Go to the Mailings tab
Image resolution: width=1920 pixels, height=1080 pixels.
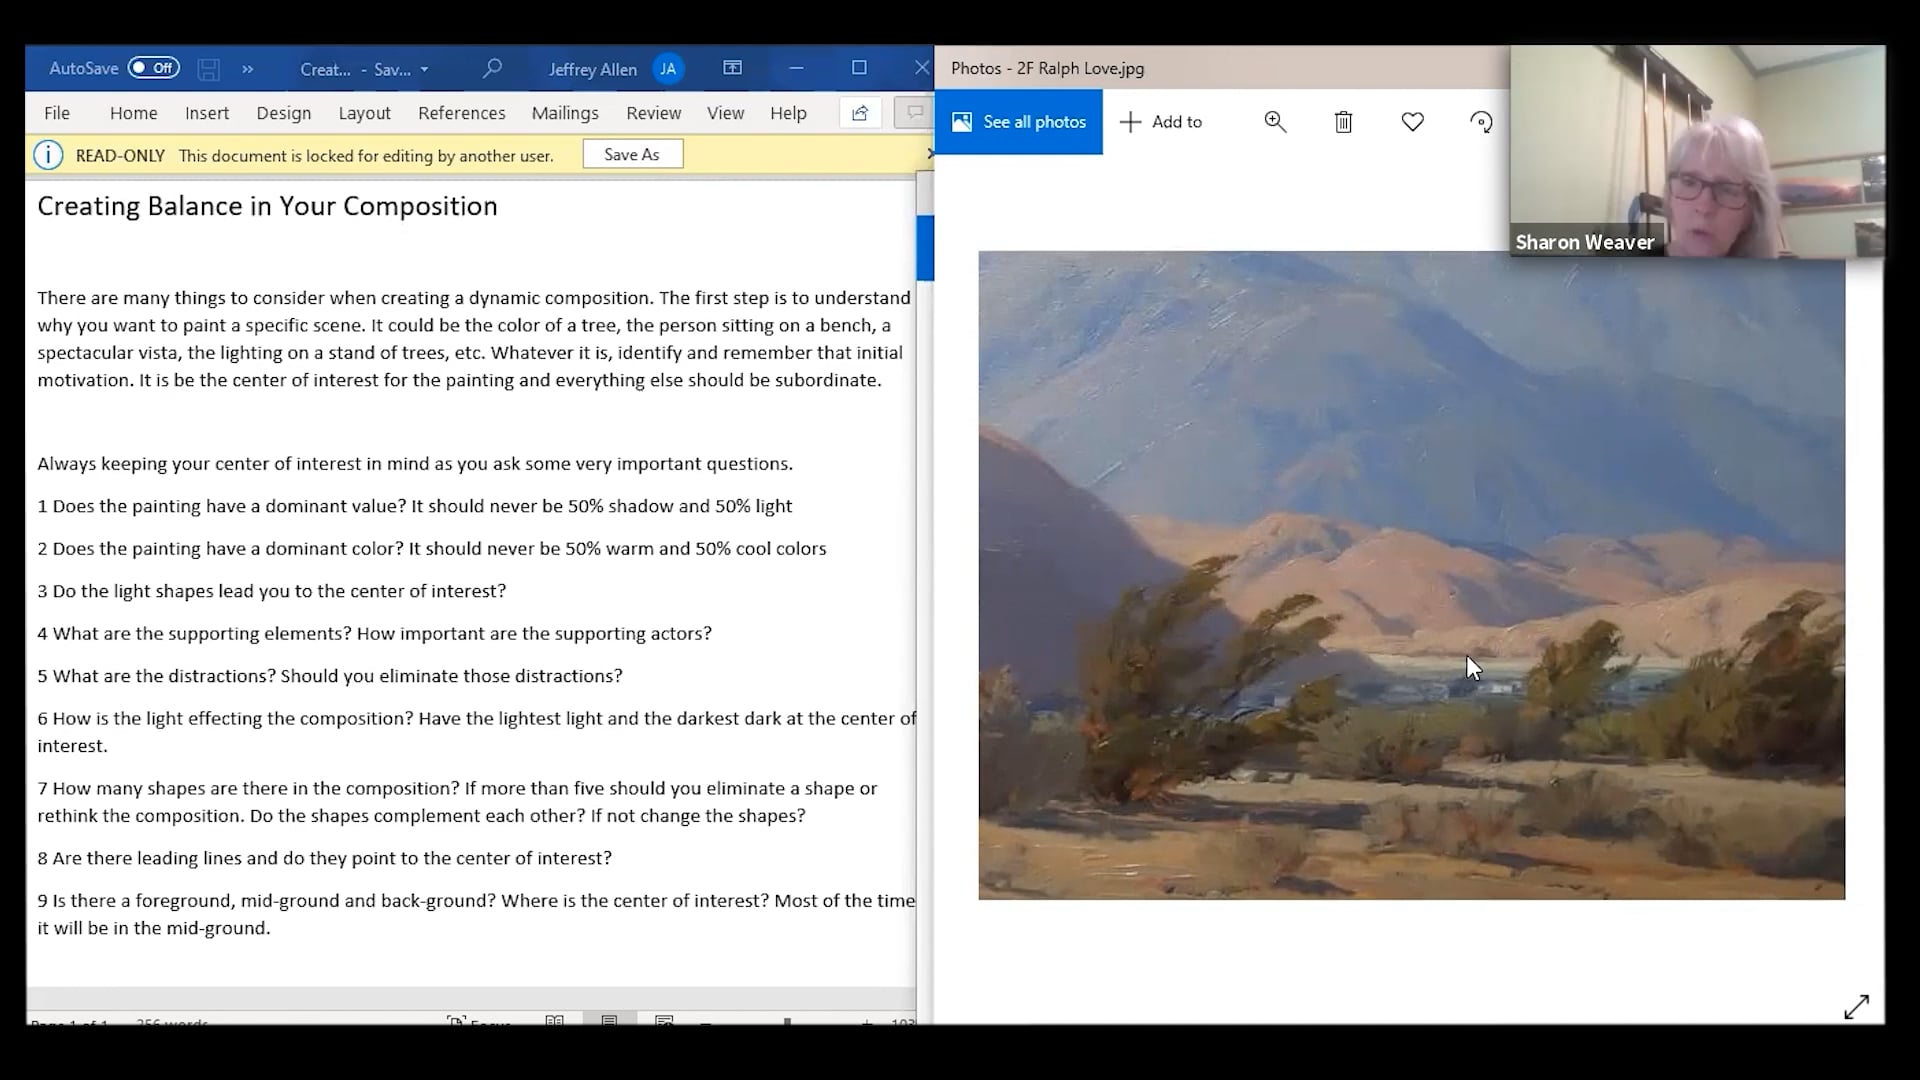564,113
